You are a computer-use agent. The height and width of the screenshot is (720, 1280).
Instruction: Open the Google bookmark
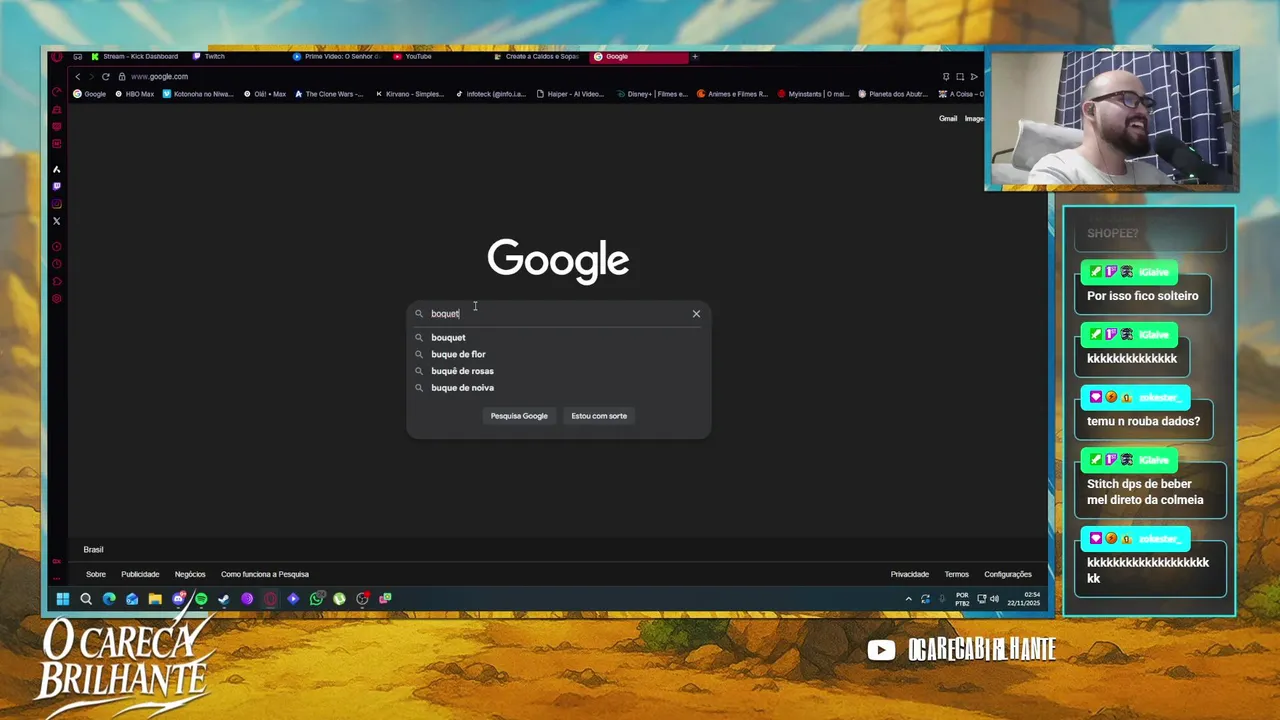(x=89, y=94)
